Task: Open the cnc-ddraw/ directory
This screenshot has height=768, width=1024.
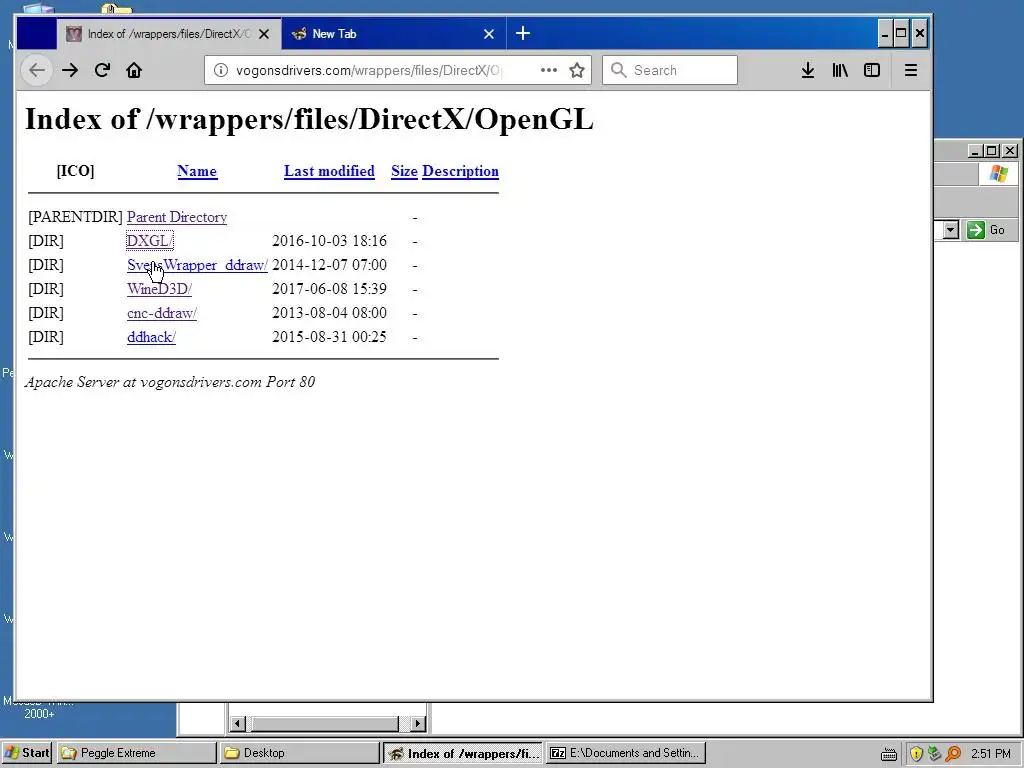Action: (162, 313)
